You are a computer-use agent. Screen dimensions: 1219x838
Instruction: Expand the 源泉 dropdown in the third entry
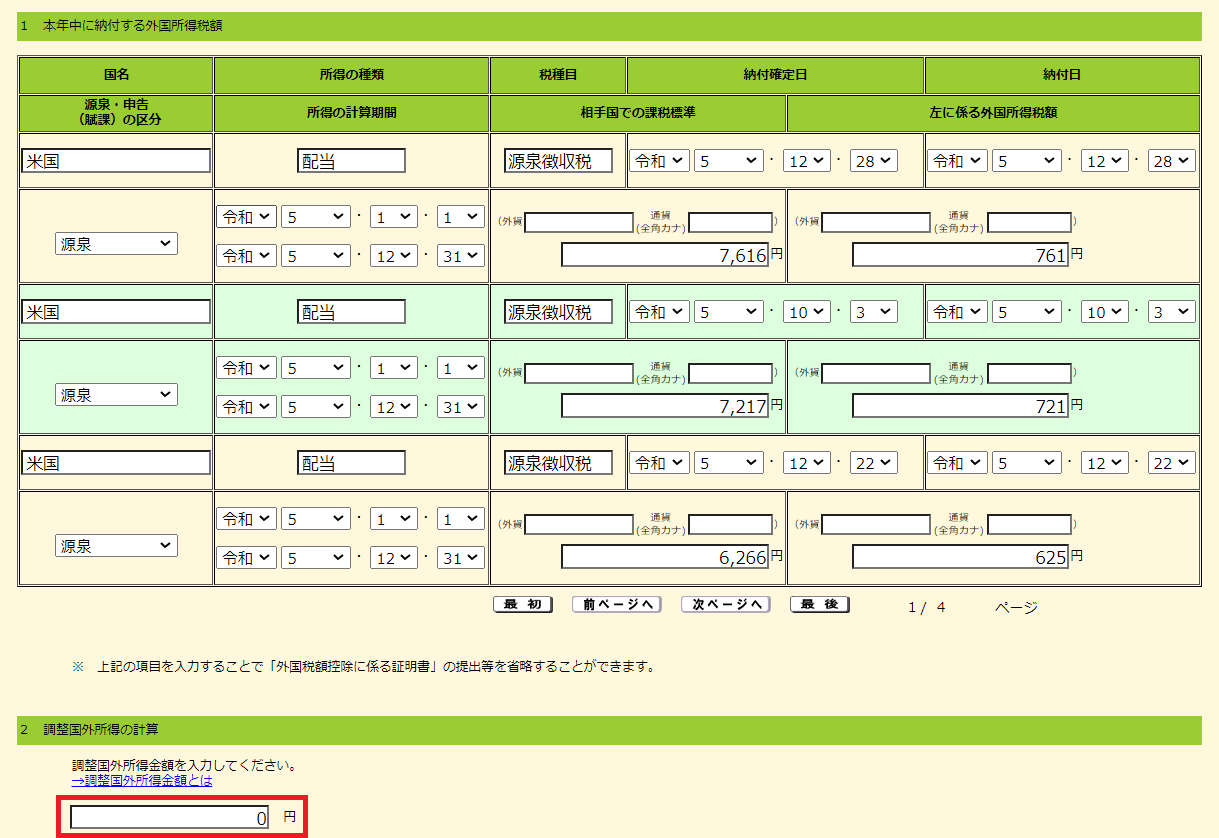tap(116, 546)
